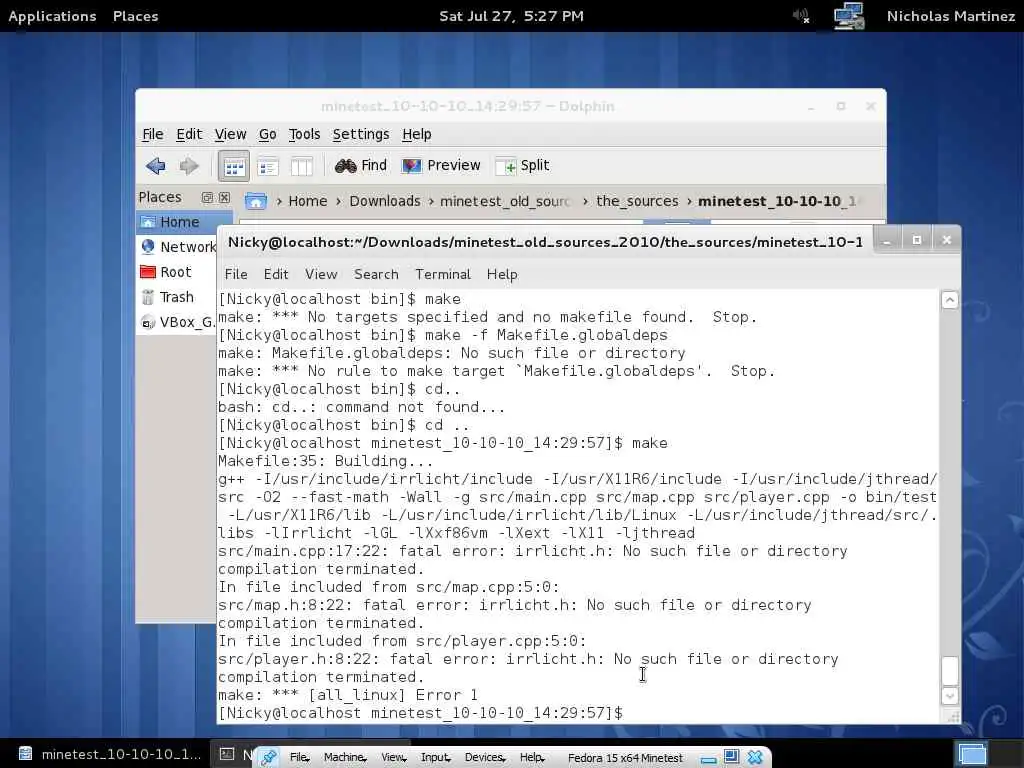Click the muted volume icon
1024x768 pixels.
tap(801, 16)
